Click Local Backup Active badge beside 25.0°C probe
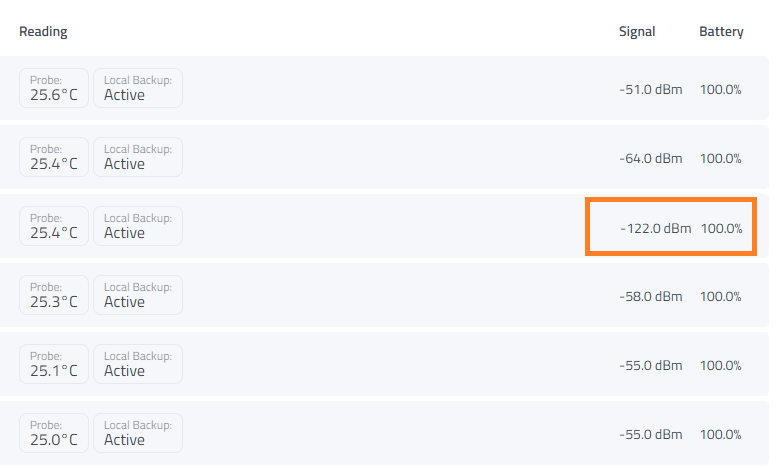 point(138,433)
